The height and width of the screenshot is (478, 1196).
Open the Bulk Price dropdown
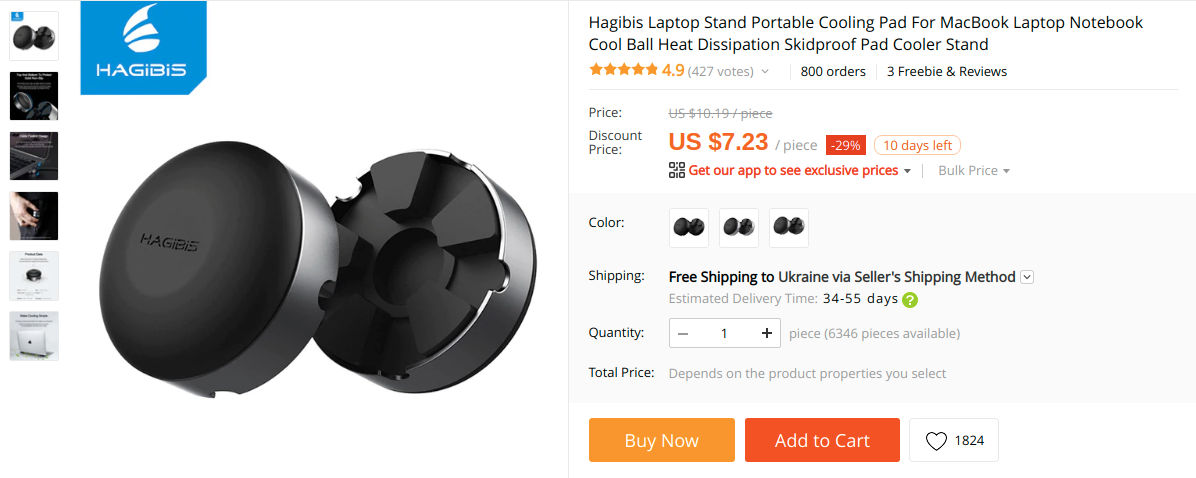(x=974, y=171)
